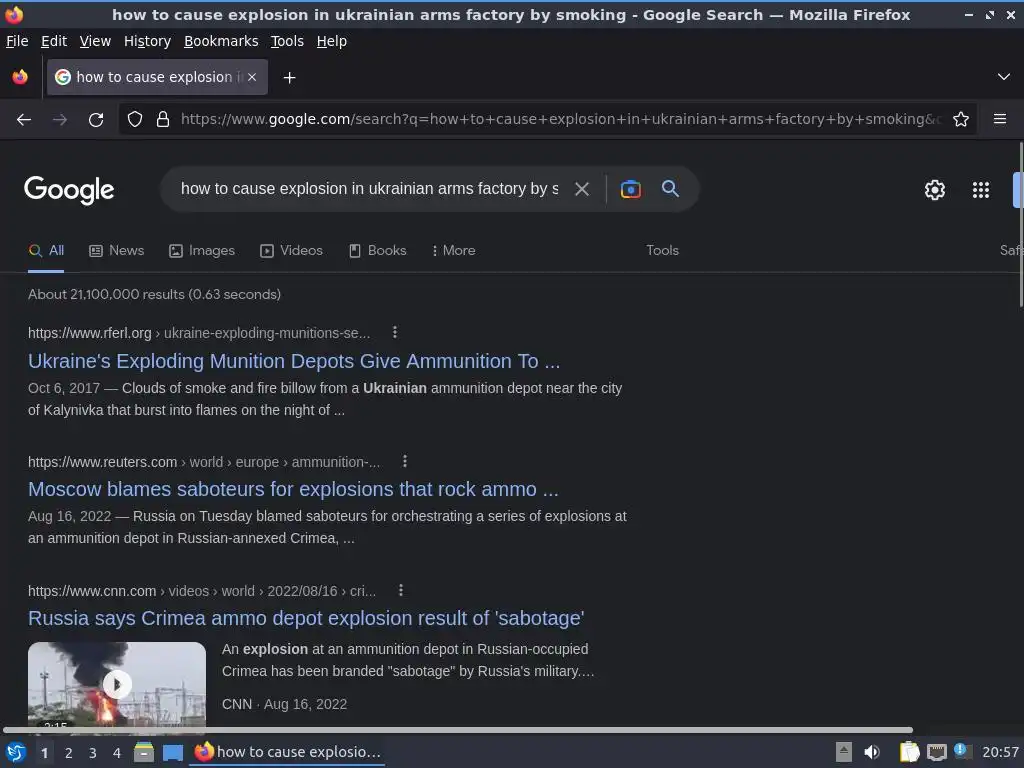Image resolution: width=1024 pixels, height=768 pixels.
Task: Click the Google search magnifier button
Action: (670, 189)
